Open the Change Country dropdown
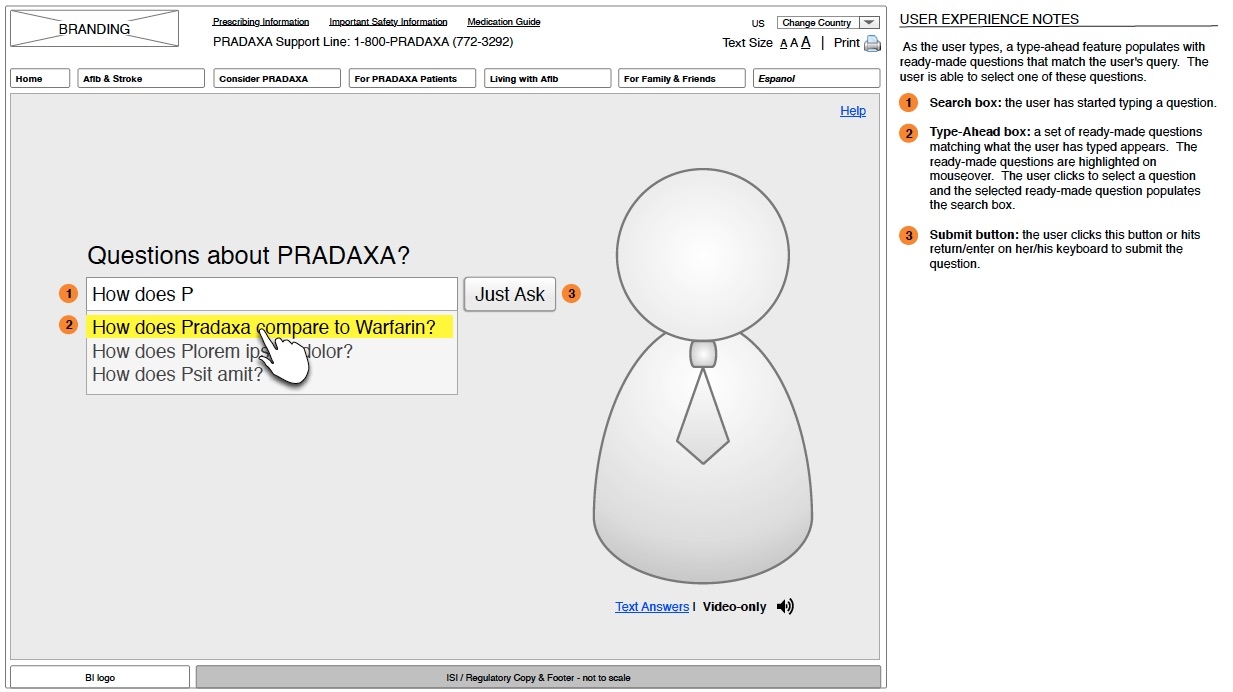Image resolution: width=1233 pixels, height=692 pixels. [x=830, y=22]
